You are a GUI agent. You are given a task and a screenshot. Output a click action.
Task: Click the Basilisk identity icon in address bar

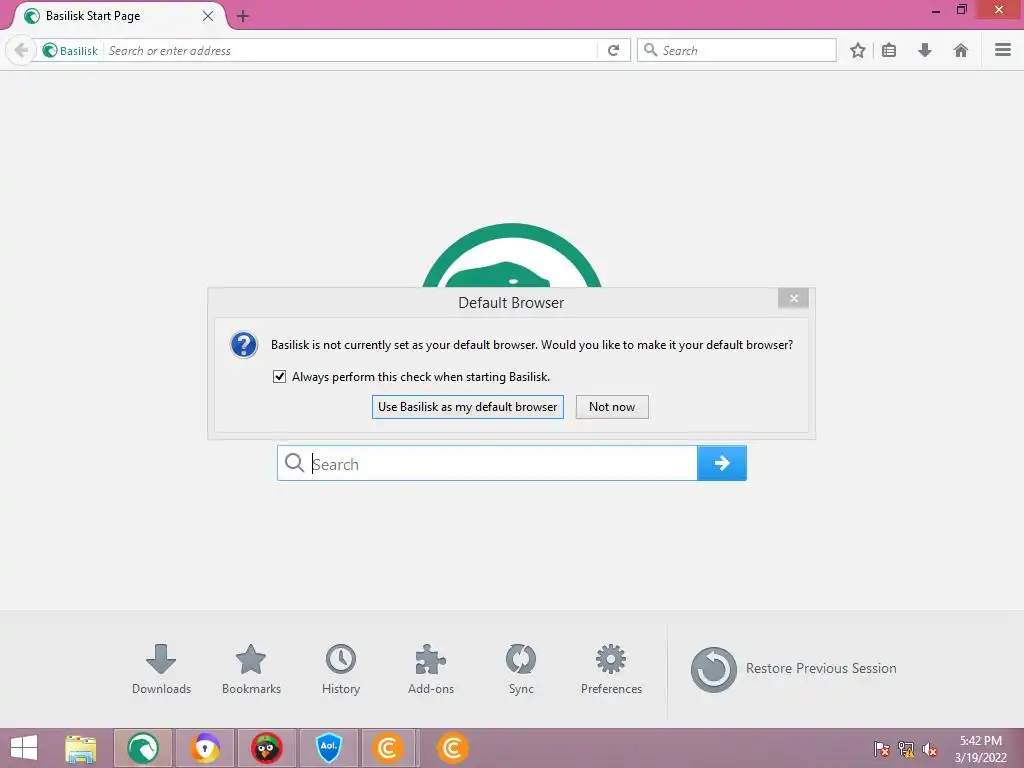(50, 50)
